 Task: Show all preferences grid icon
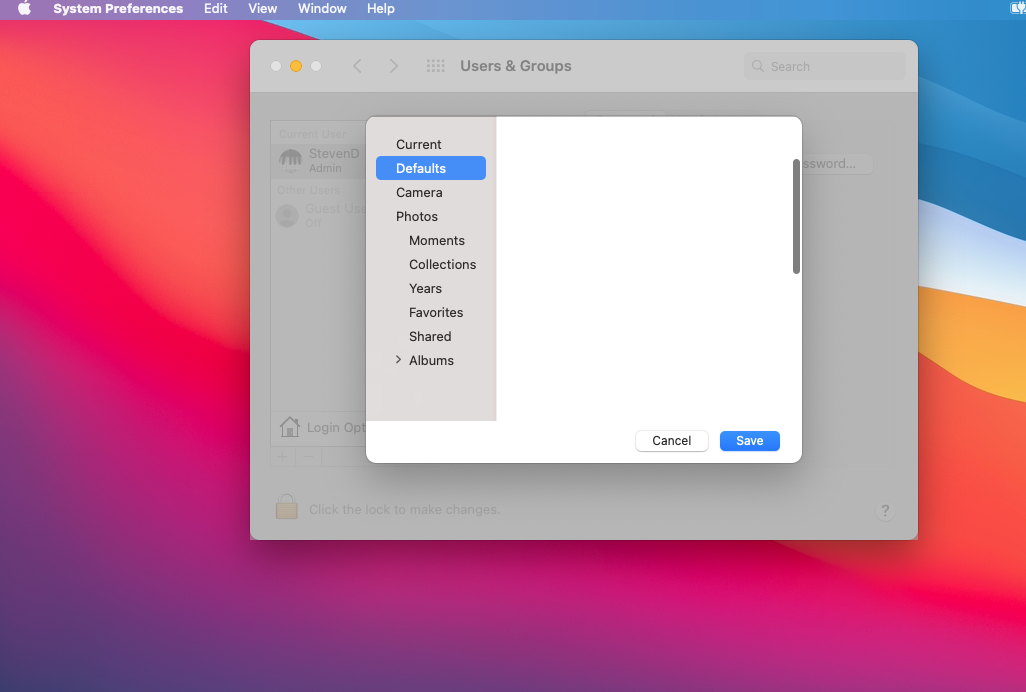click(x=435, y=66)
